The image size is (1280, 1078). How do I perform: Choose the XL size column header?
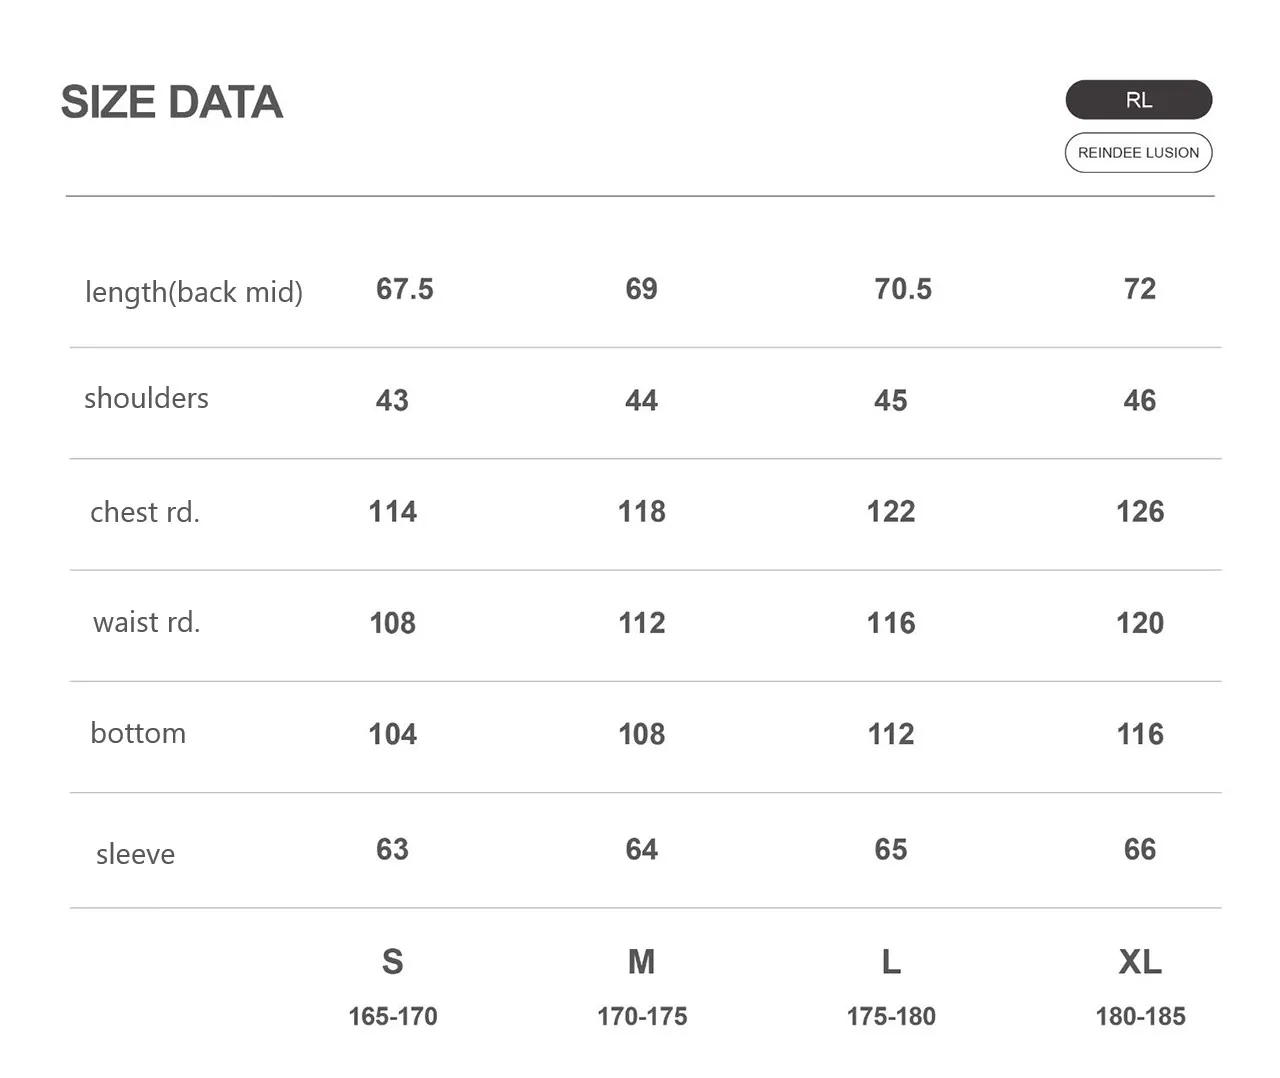[1140, 962]
